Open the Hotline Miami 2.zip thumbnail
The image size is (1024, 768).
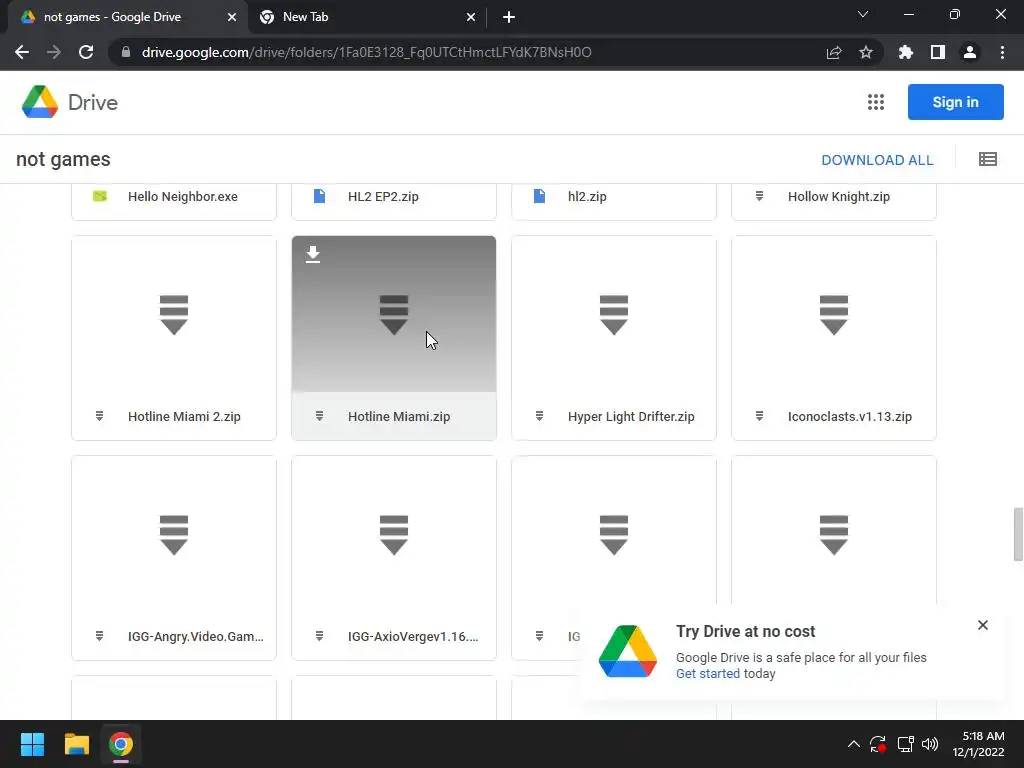(x=174, y=315)
